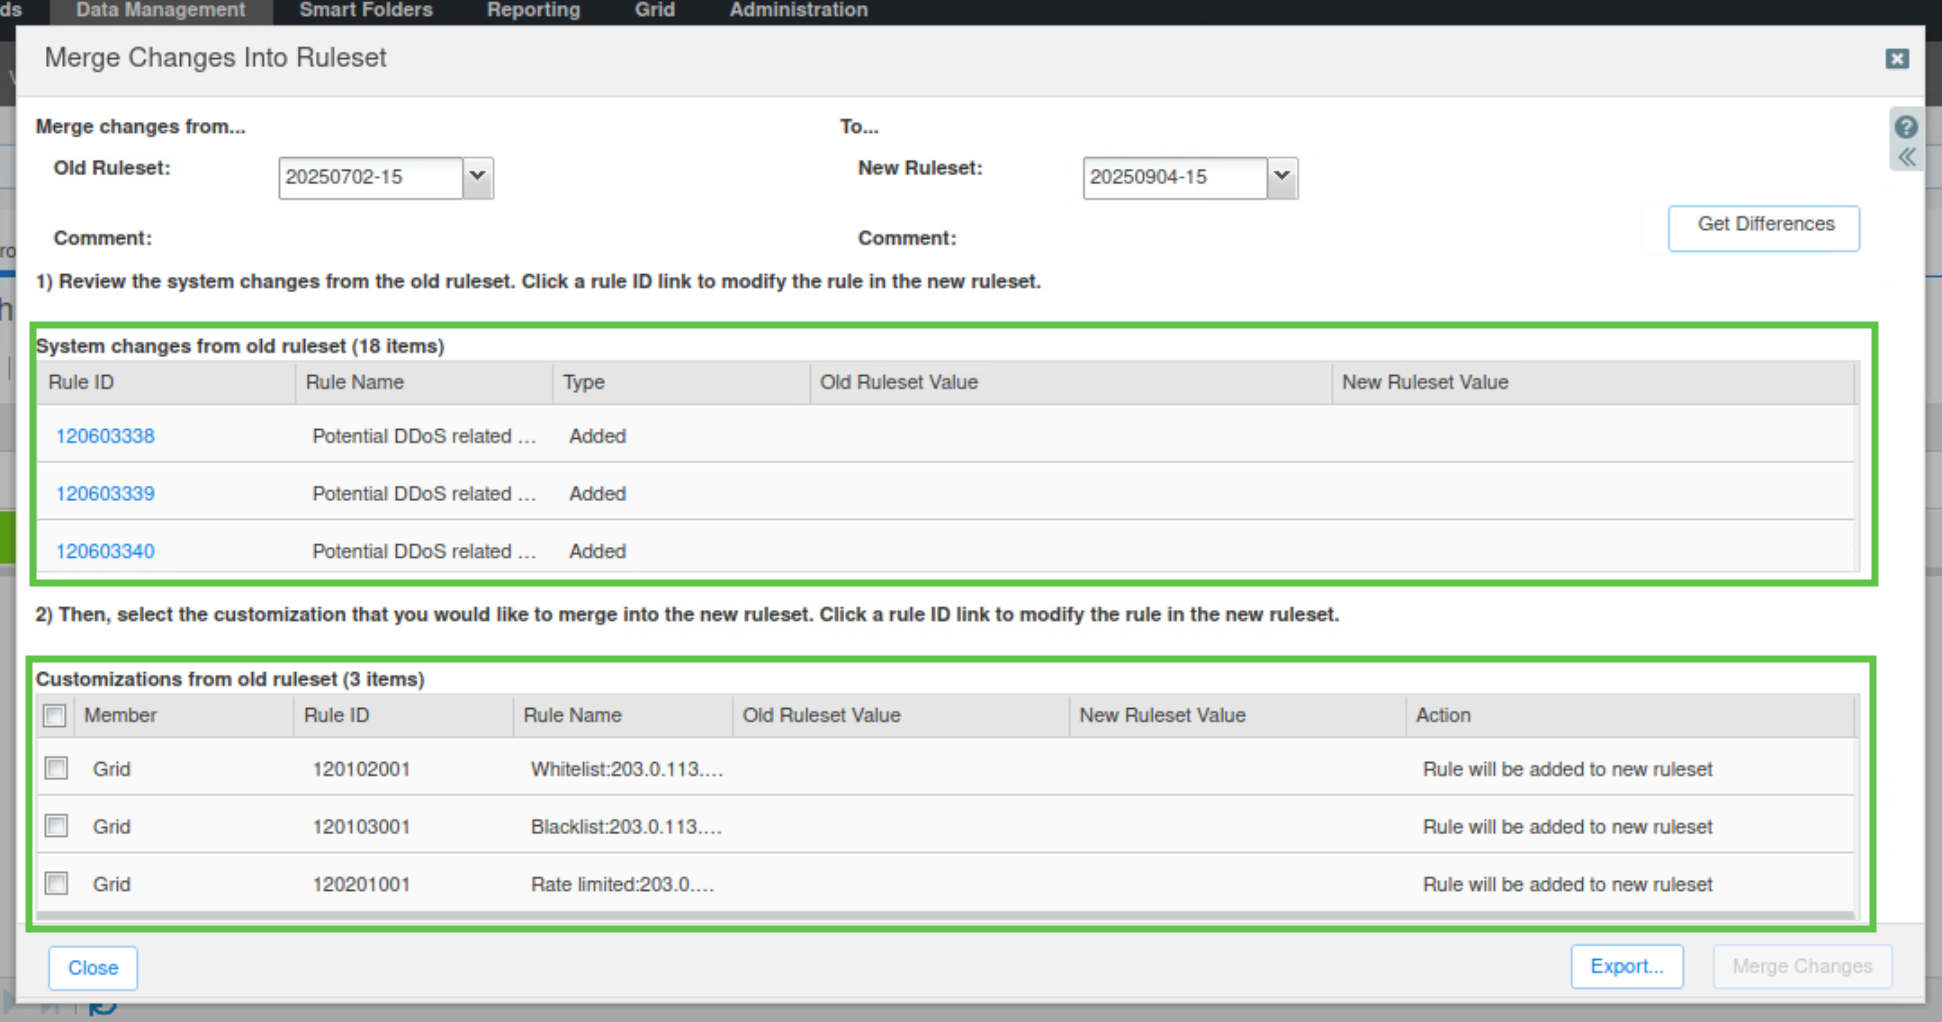The image size is (1942, 1022).
Task: Open rule ID link 120603338
Action: 105,436
